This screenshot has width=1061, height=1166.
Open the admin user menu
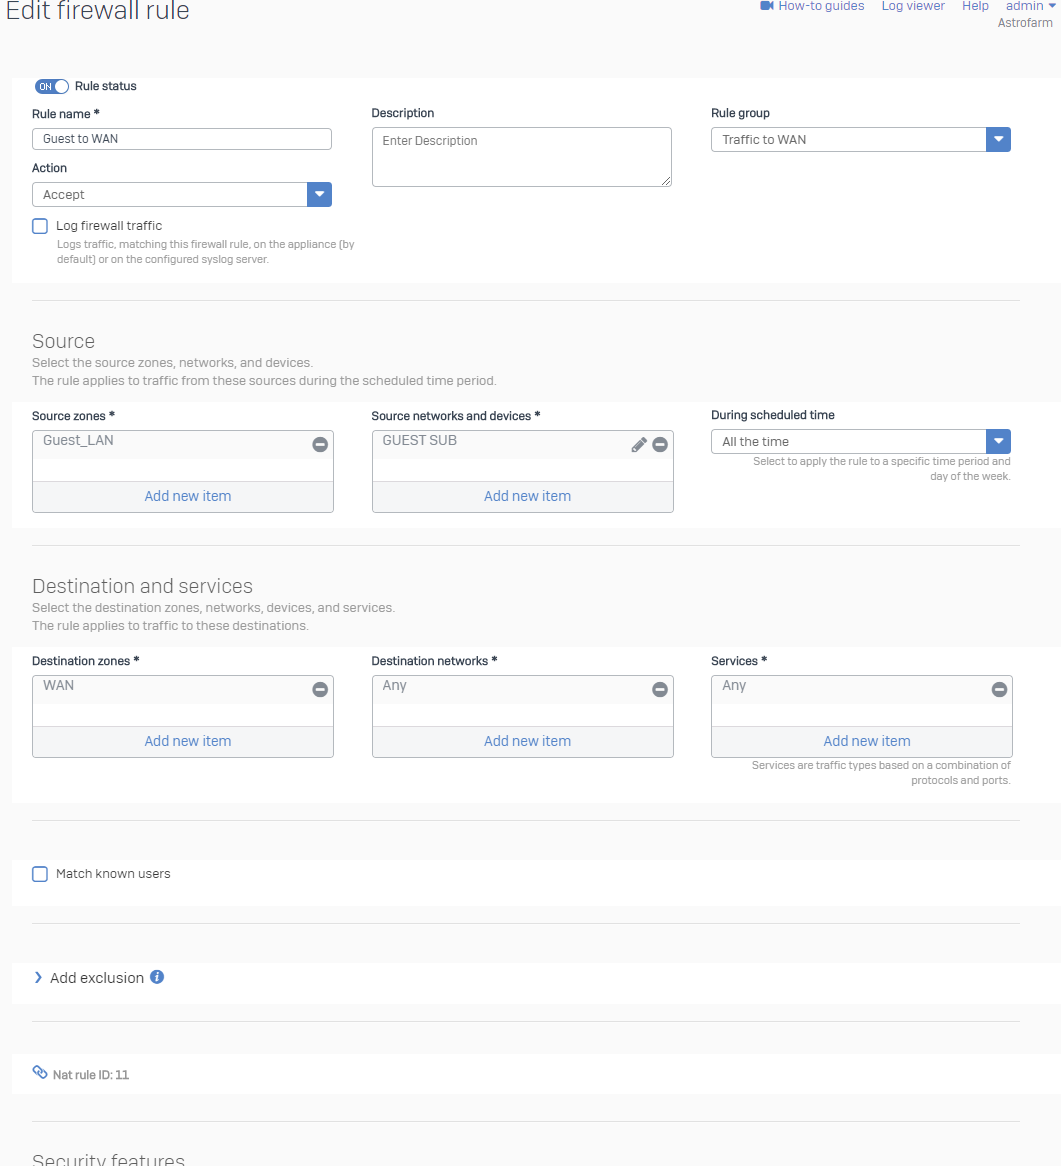point(1031,6)
